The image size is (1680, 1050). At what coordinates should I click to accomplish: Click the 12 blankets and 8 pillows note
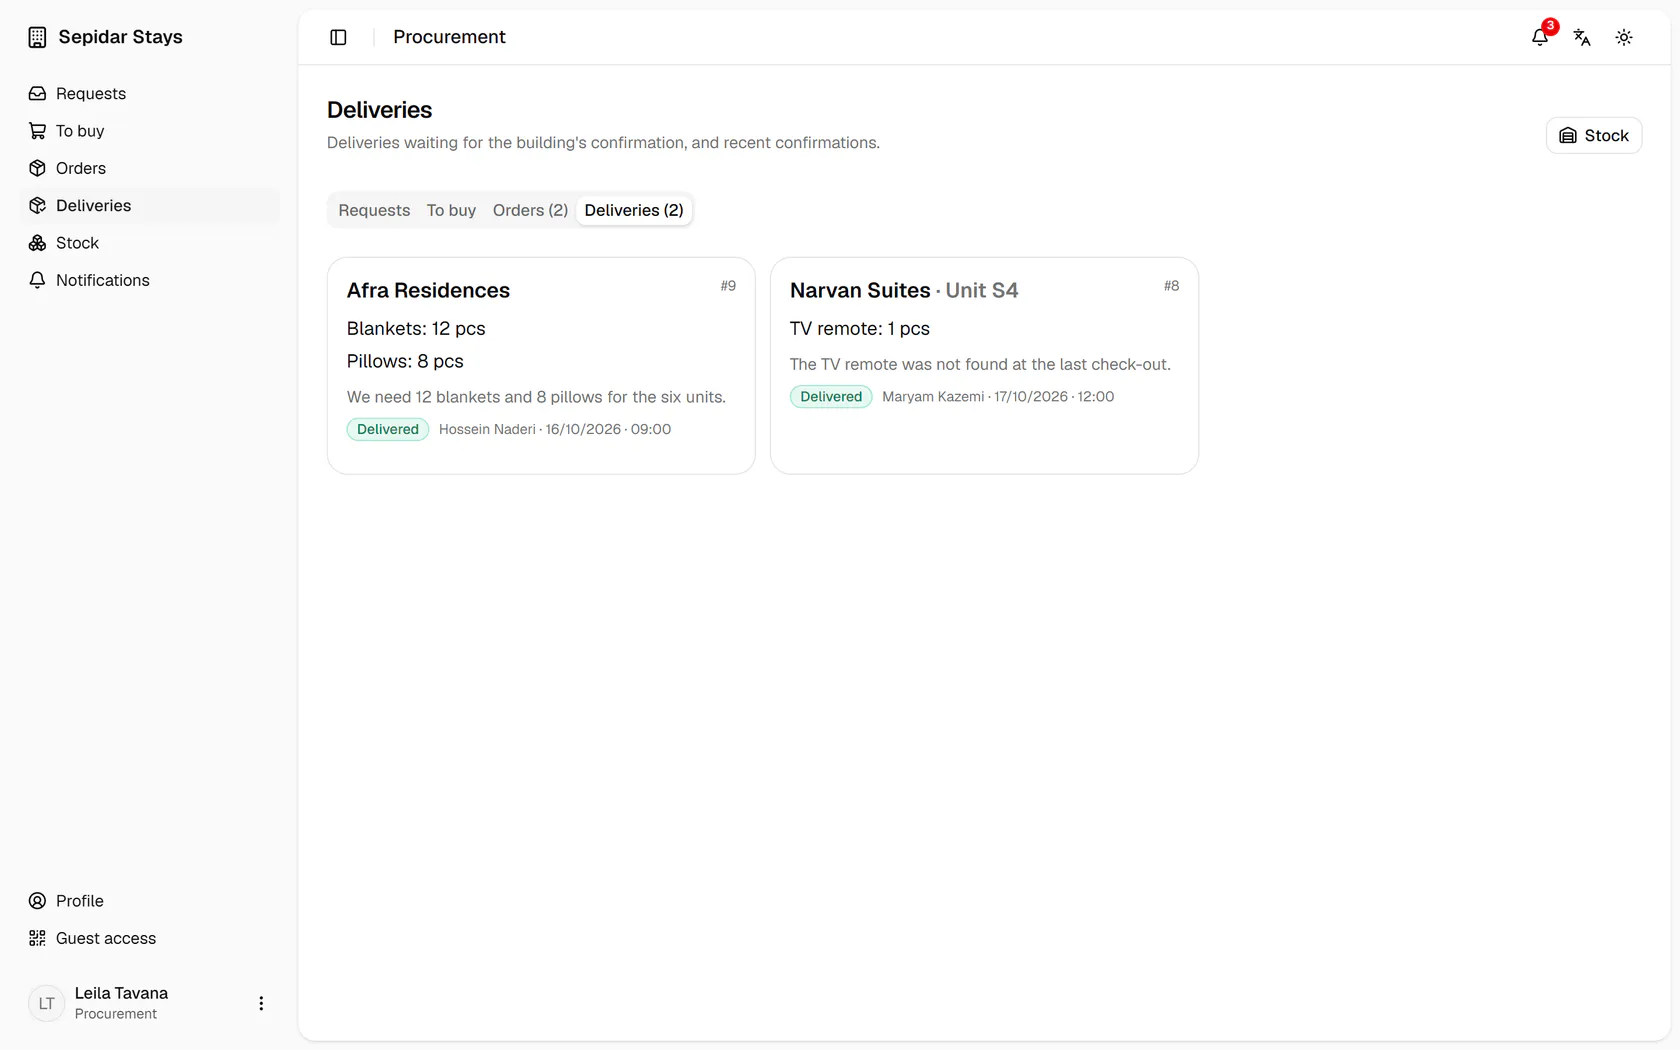(x=536, y=397)
